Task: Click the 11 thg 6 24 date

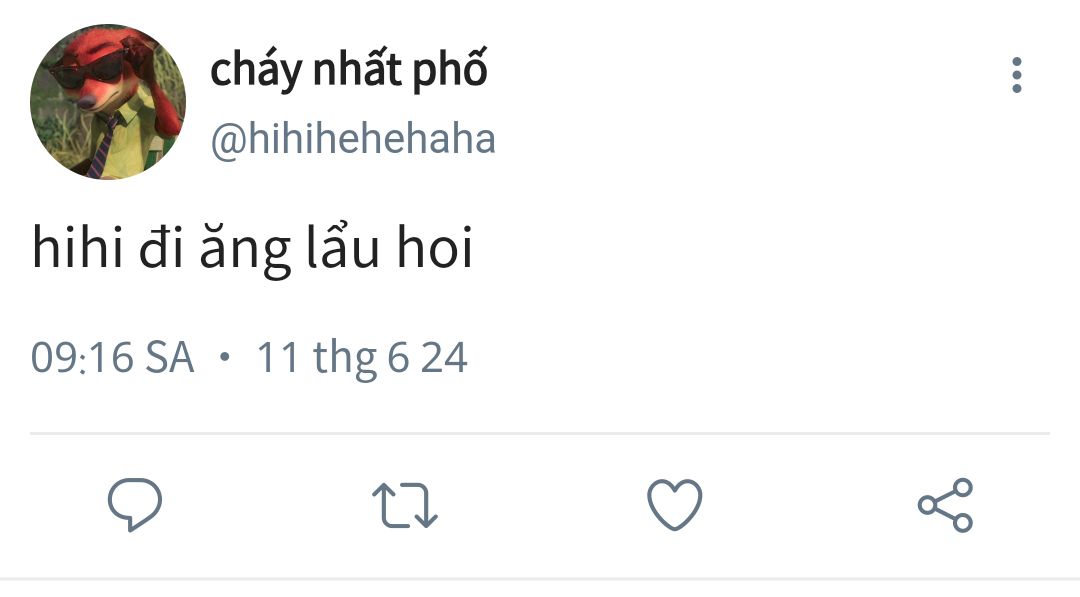Action: coord(362,358)
